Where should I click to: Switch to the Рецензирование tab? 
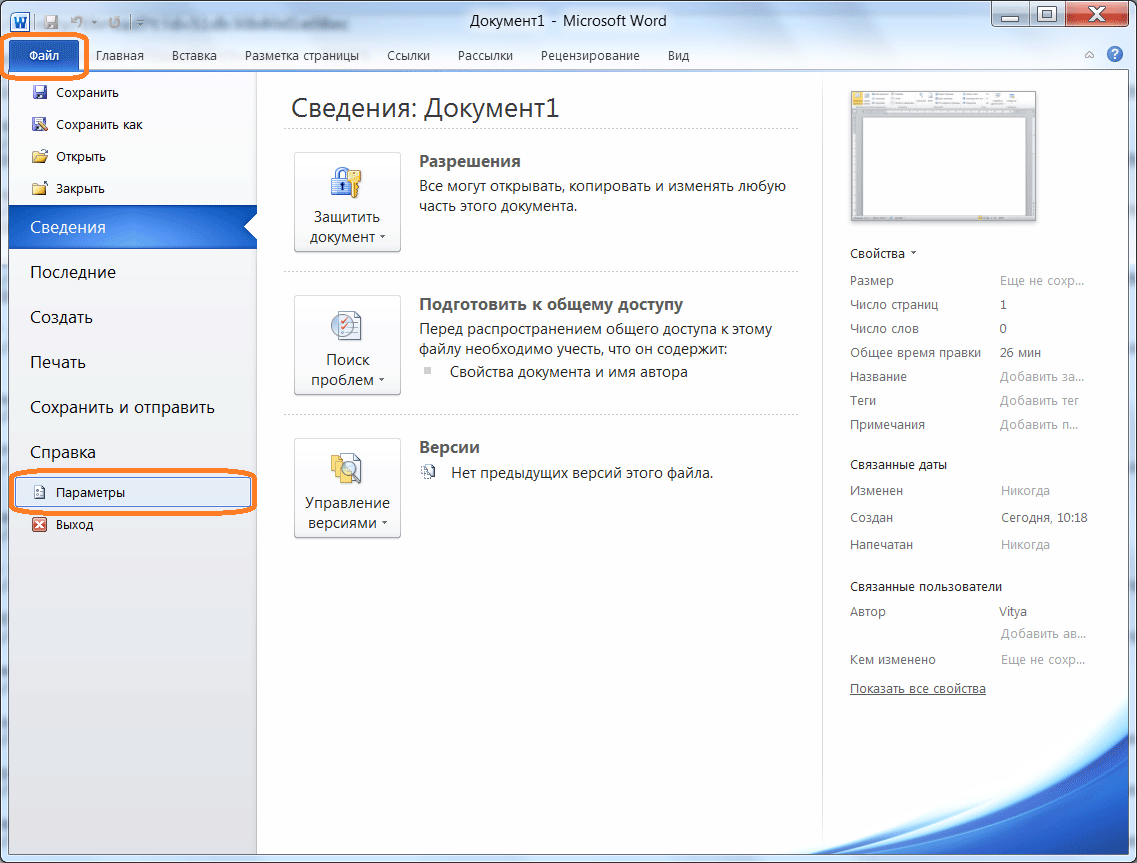(590, 56)
